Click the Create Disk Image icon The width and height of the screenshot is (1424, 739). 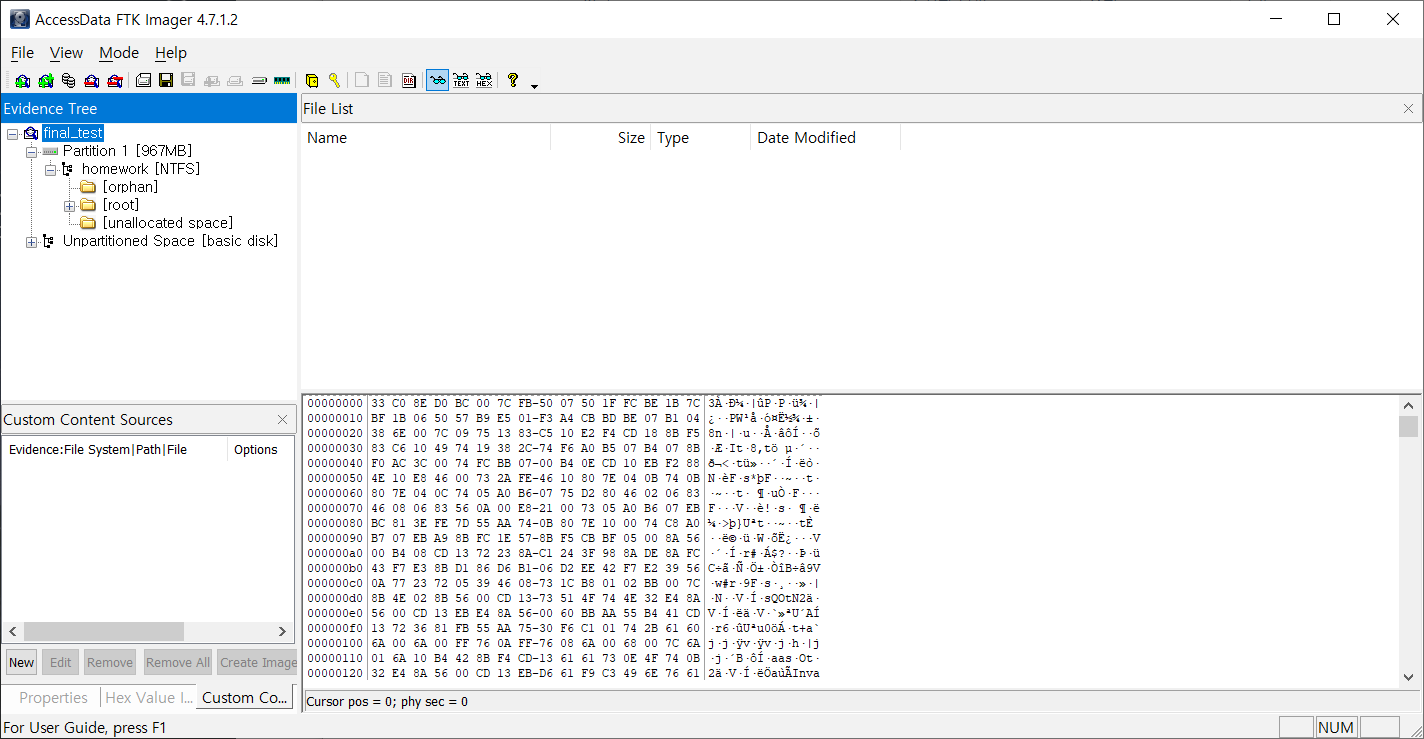pos(143,81)
